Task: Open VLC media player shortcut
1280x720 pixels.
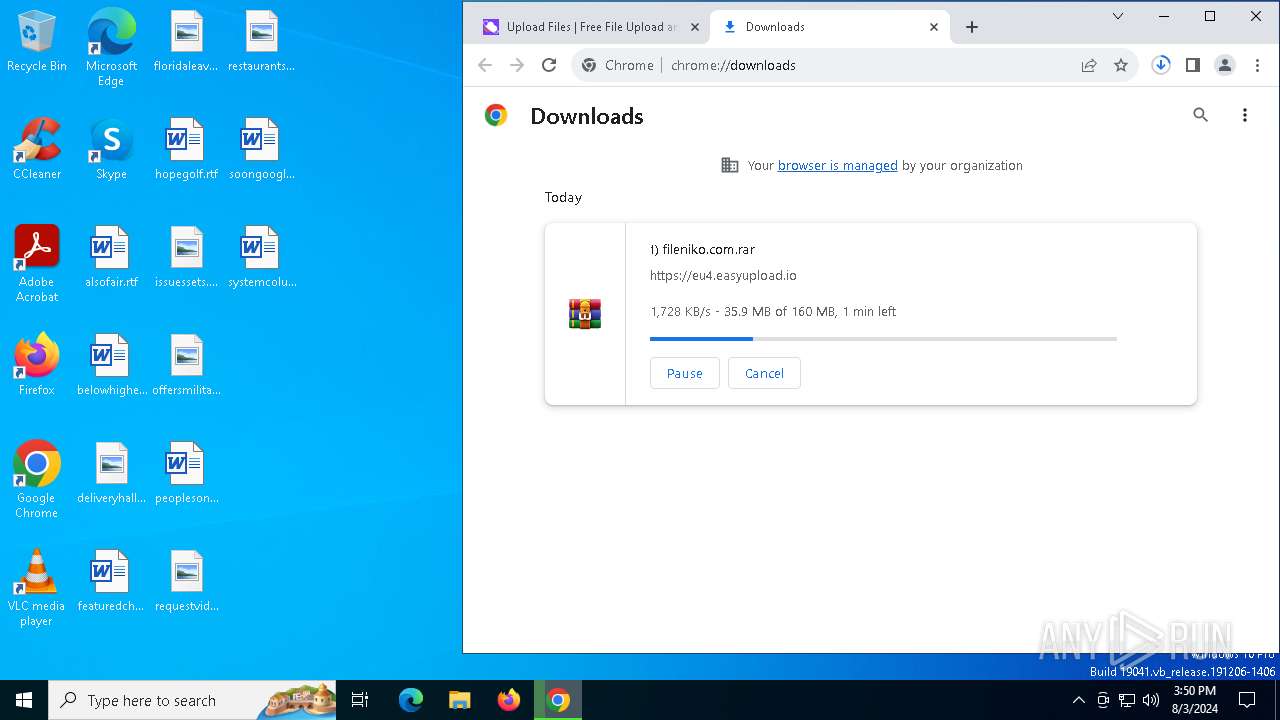Action: [37, 588]
